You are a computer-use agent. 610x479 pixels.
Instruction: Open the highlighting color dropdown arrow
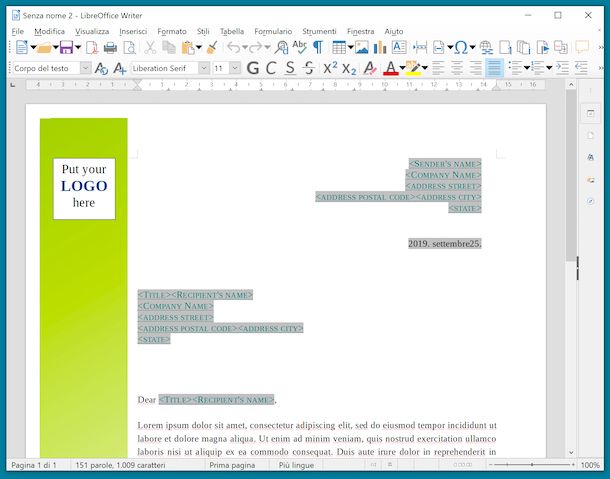click(x=425, y=68)
